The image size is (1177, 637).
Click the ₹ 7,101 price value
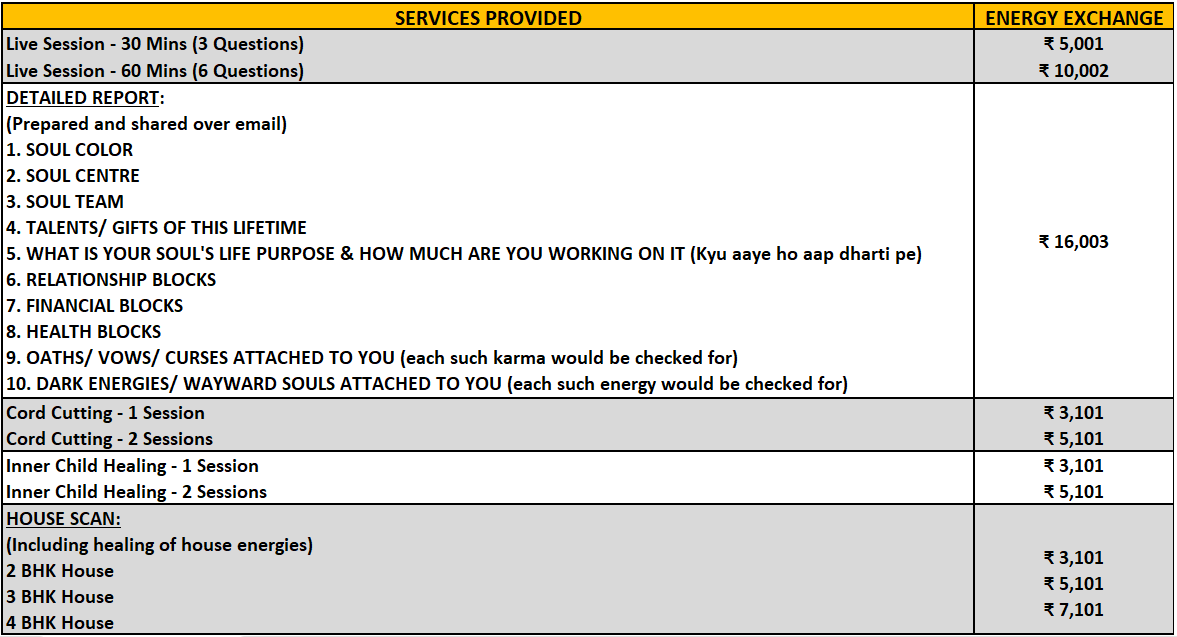(x=1073, y=610)
